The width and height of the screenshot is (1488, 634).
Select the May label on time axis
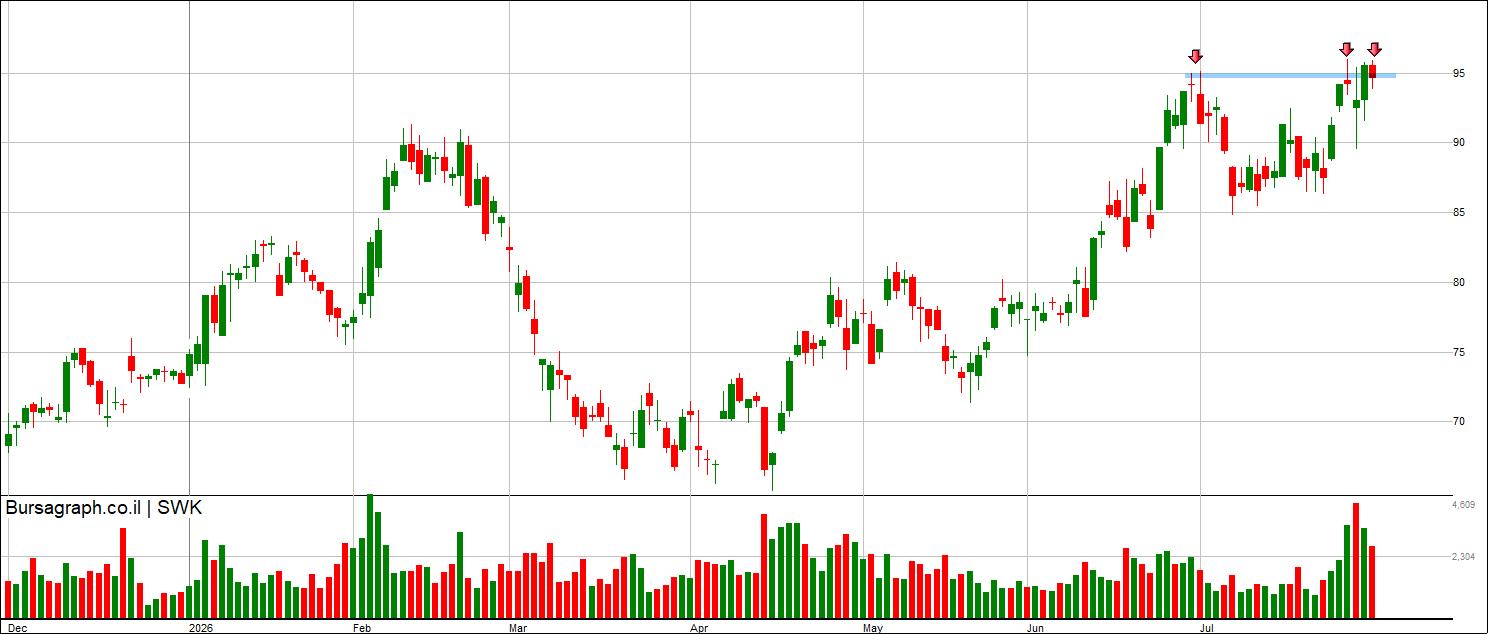pyautogui.click(x=873, y=628)
